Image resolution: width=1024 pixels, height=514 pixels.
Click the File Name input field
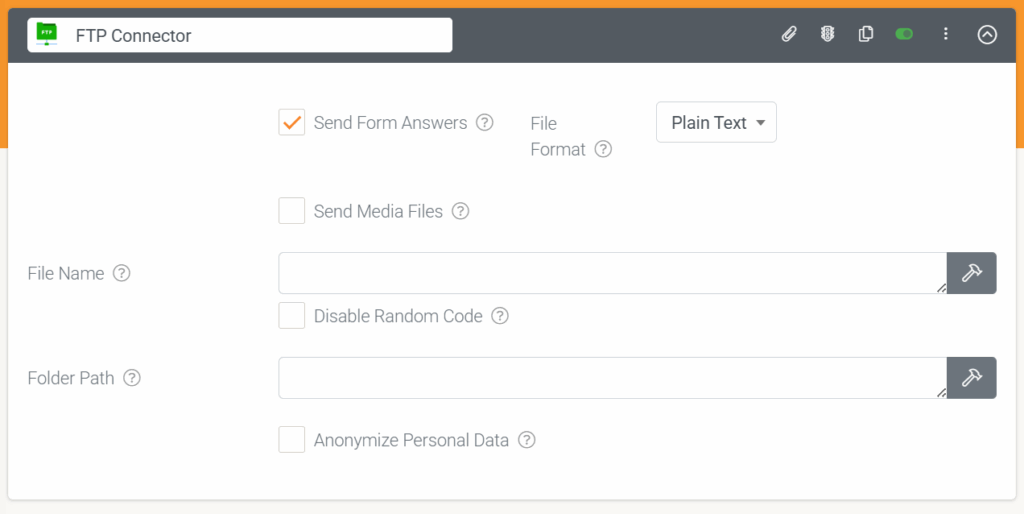(613, 273)
